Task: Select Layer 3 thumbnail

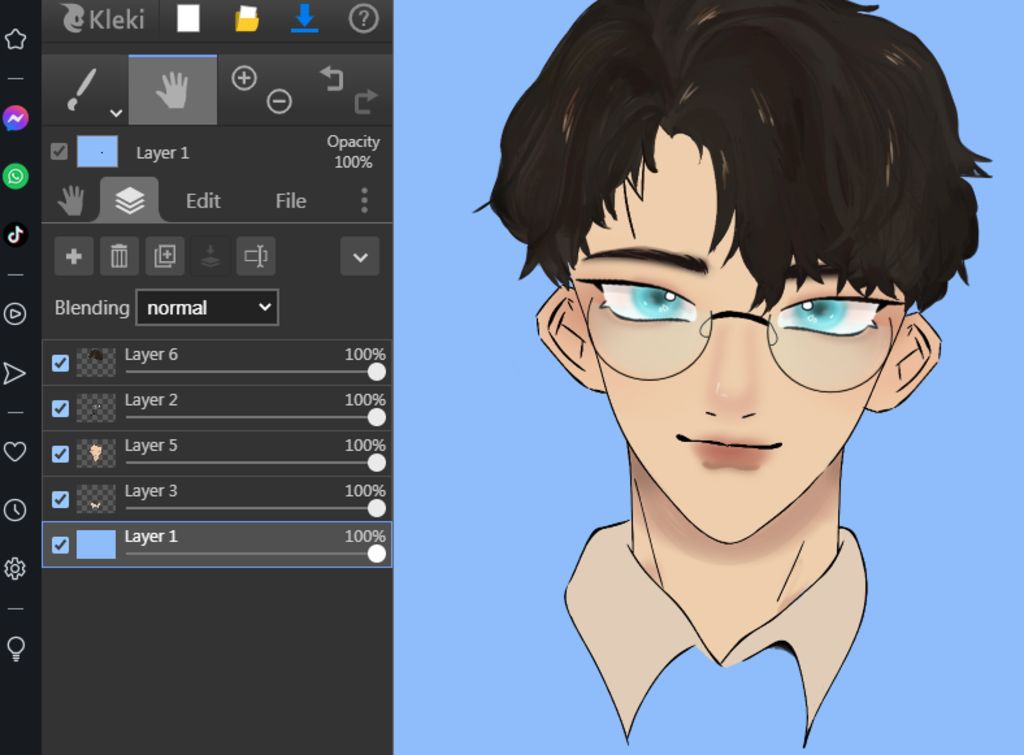Action: [96, 499]
